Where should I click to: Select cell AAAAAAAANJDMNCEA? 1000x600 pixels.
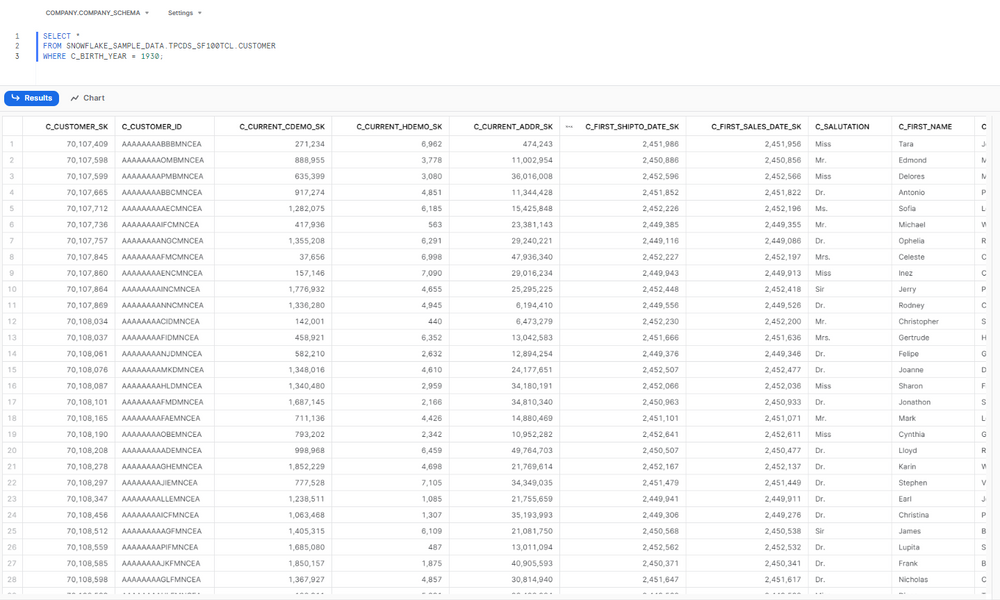(x=161, y=354)
